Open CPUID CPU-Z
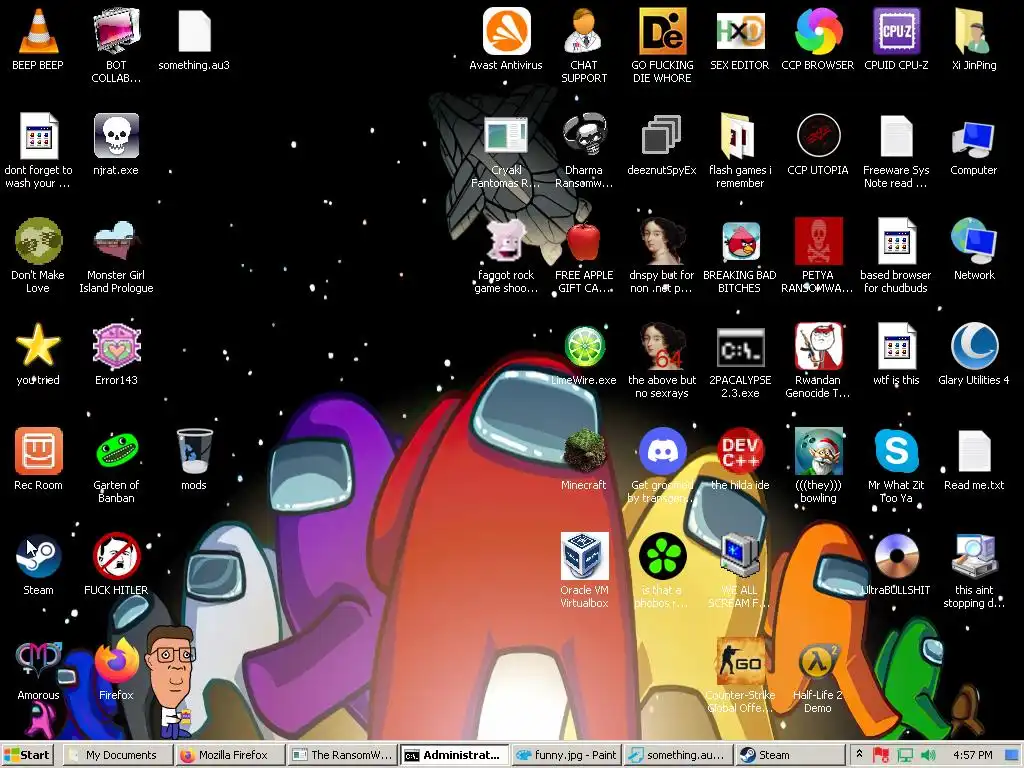 (x=896, y=31)
